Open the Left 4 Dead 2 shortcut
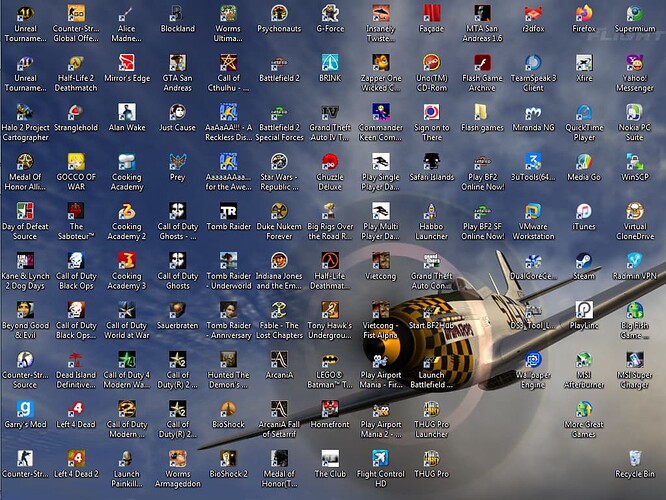The width and height of the screenshot is (666, 500). click(x=76, y=465)
